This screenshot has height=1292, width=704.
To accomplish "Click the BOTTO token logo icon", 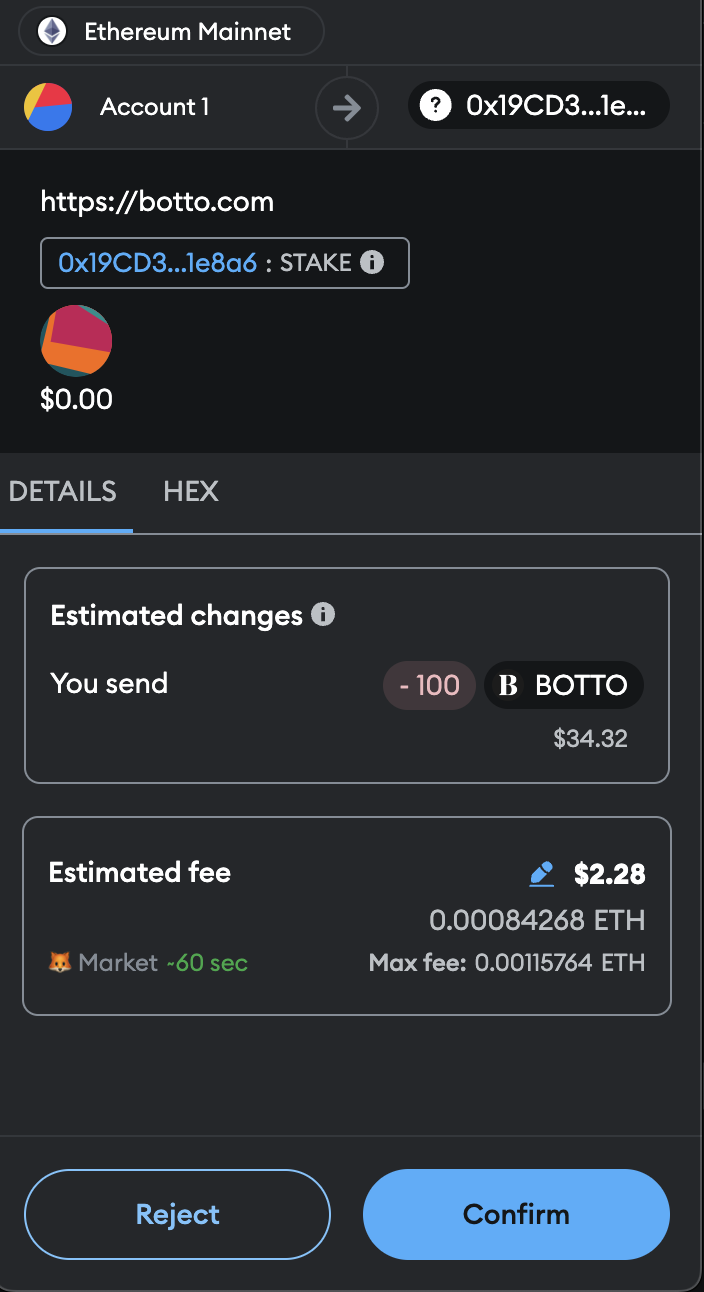I will click(508, 685).
